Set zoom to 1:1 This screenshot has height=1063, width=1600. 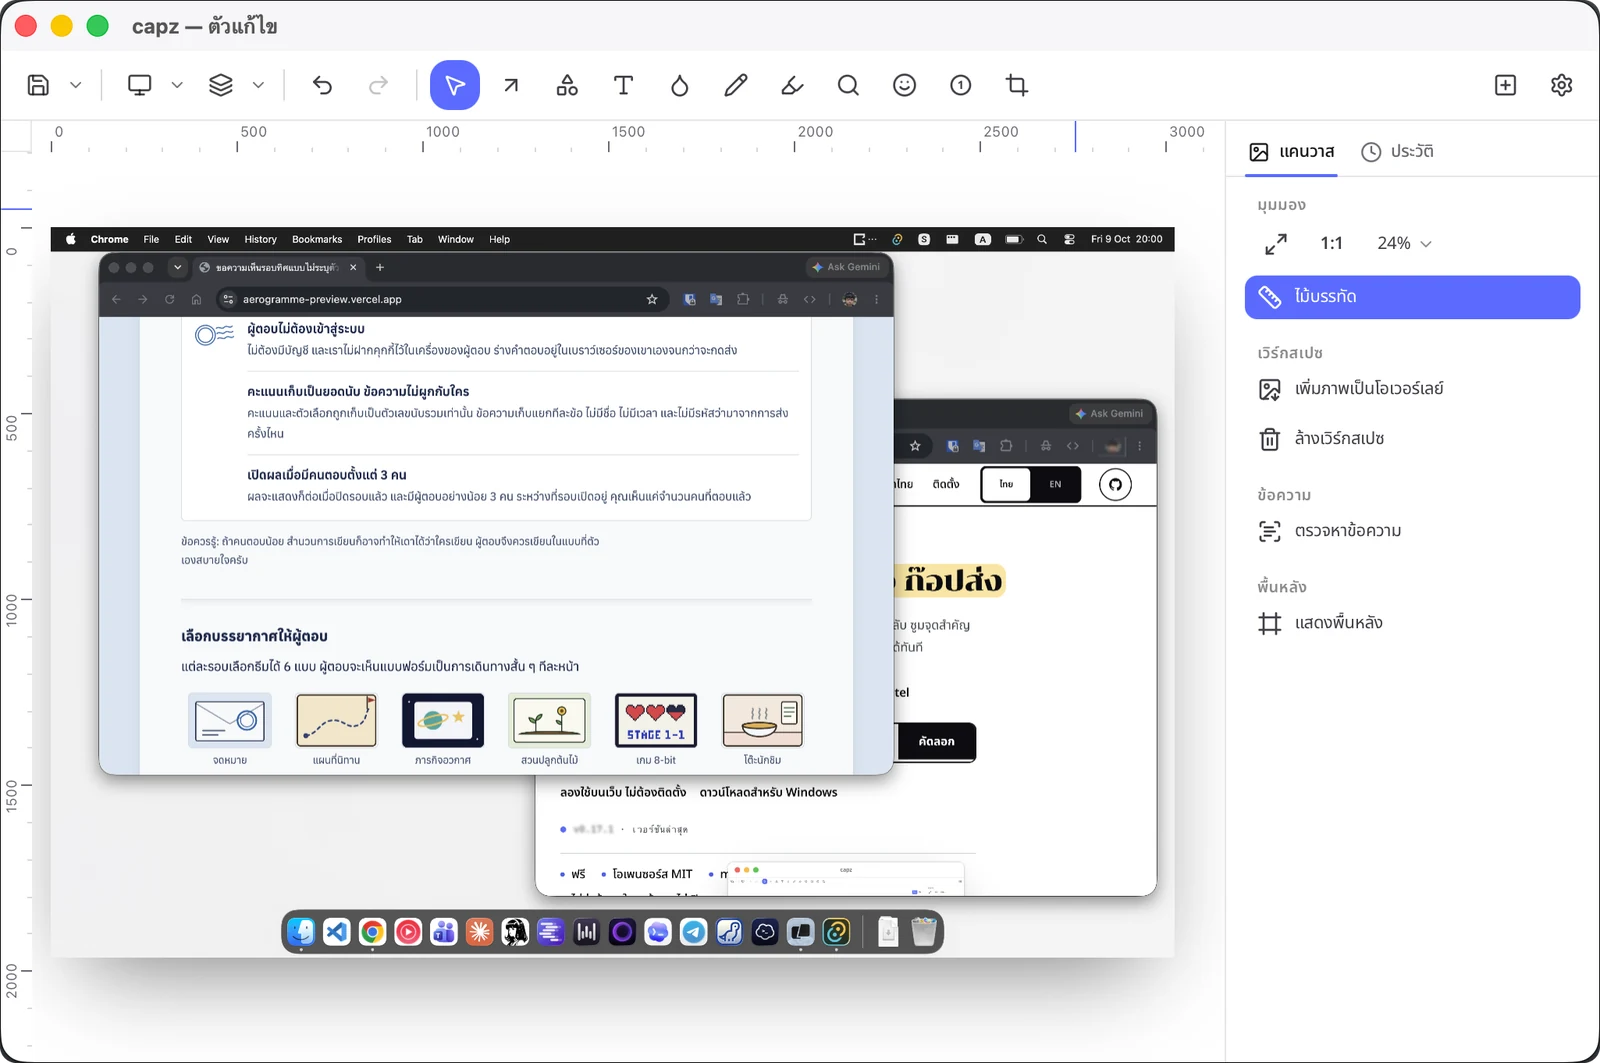pos(1331,243)
